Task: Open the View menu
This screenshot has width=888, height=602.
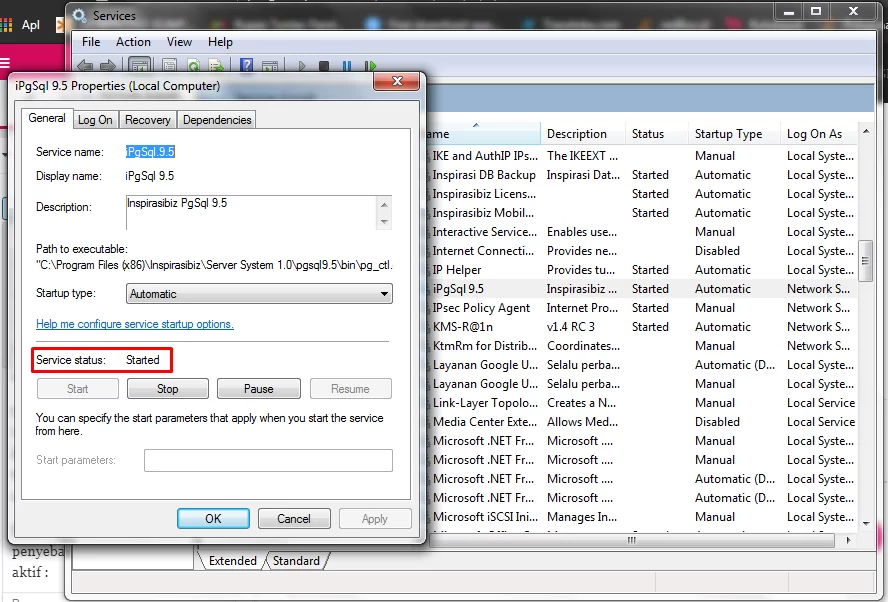Action: (x=179, y=42)
